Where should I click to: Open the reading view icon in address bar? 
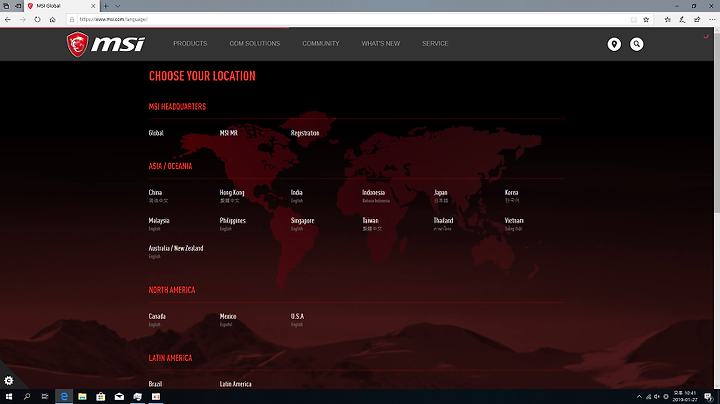click(634, 19)
